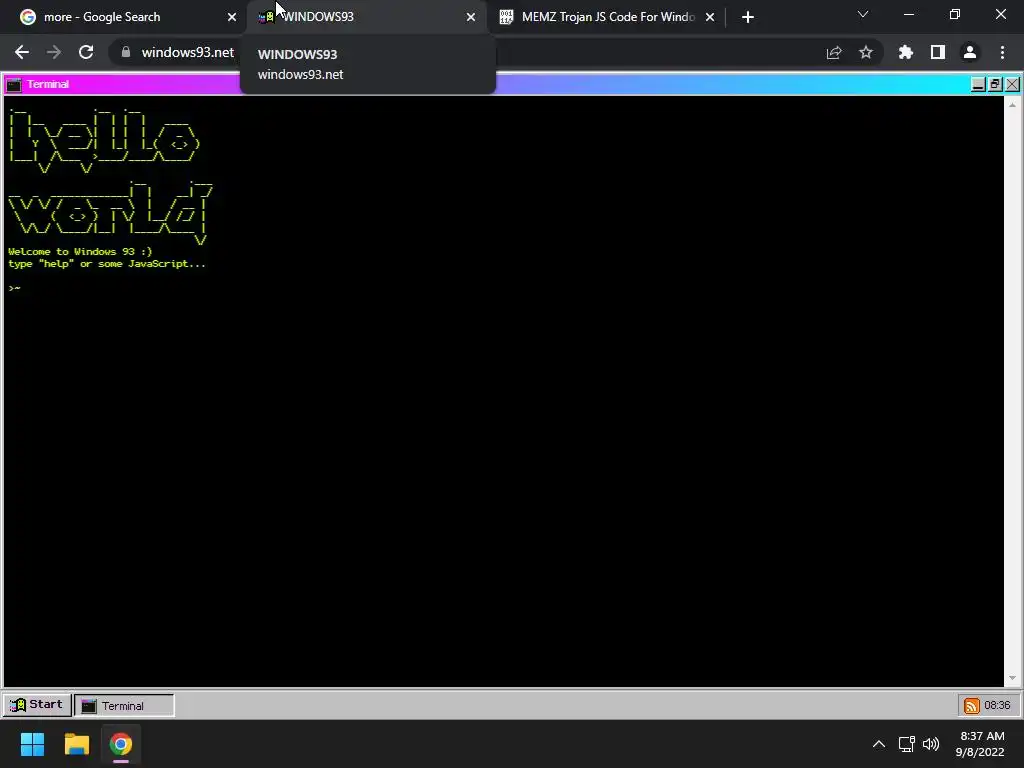Open the Windows 93 Start menu

[37, 705]
